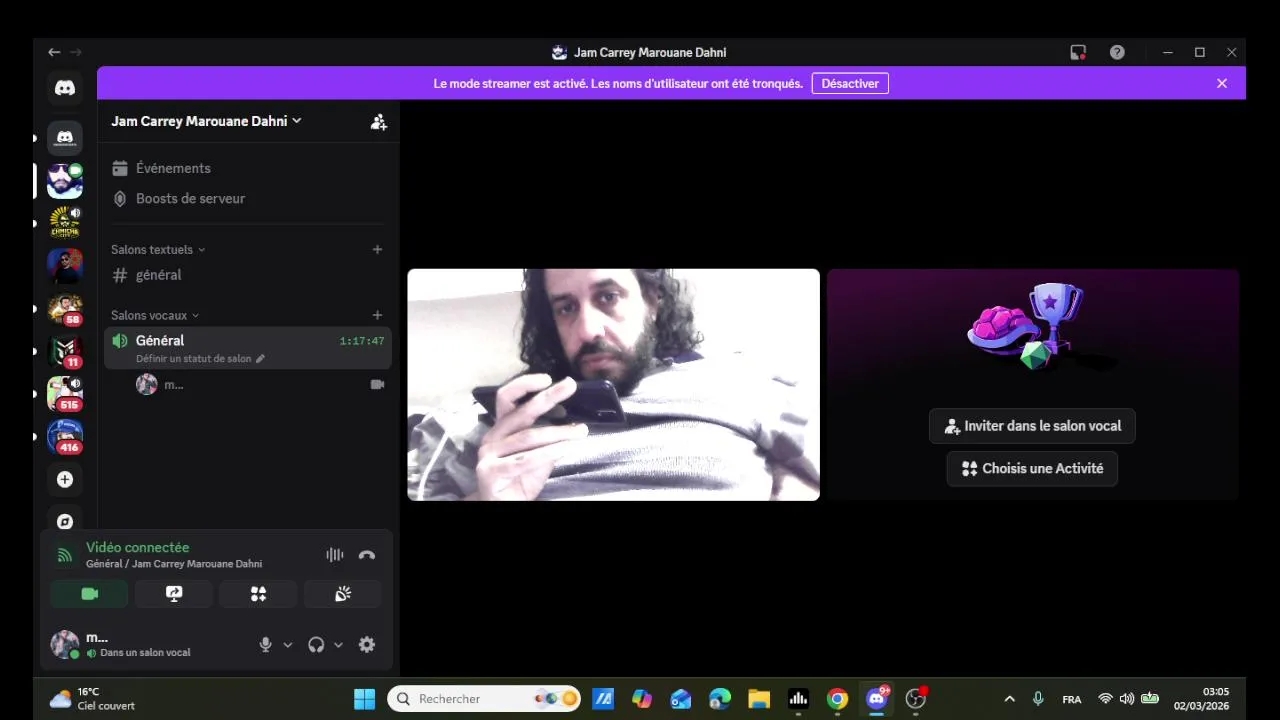
Task: Add a server with plus icon
Action: click(65, 480)
